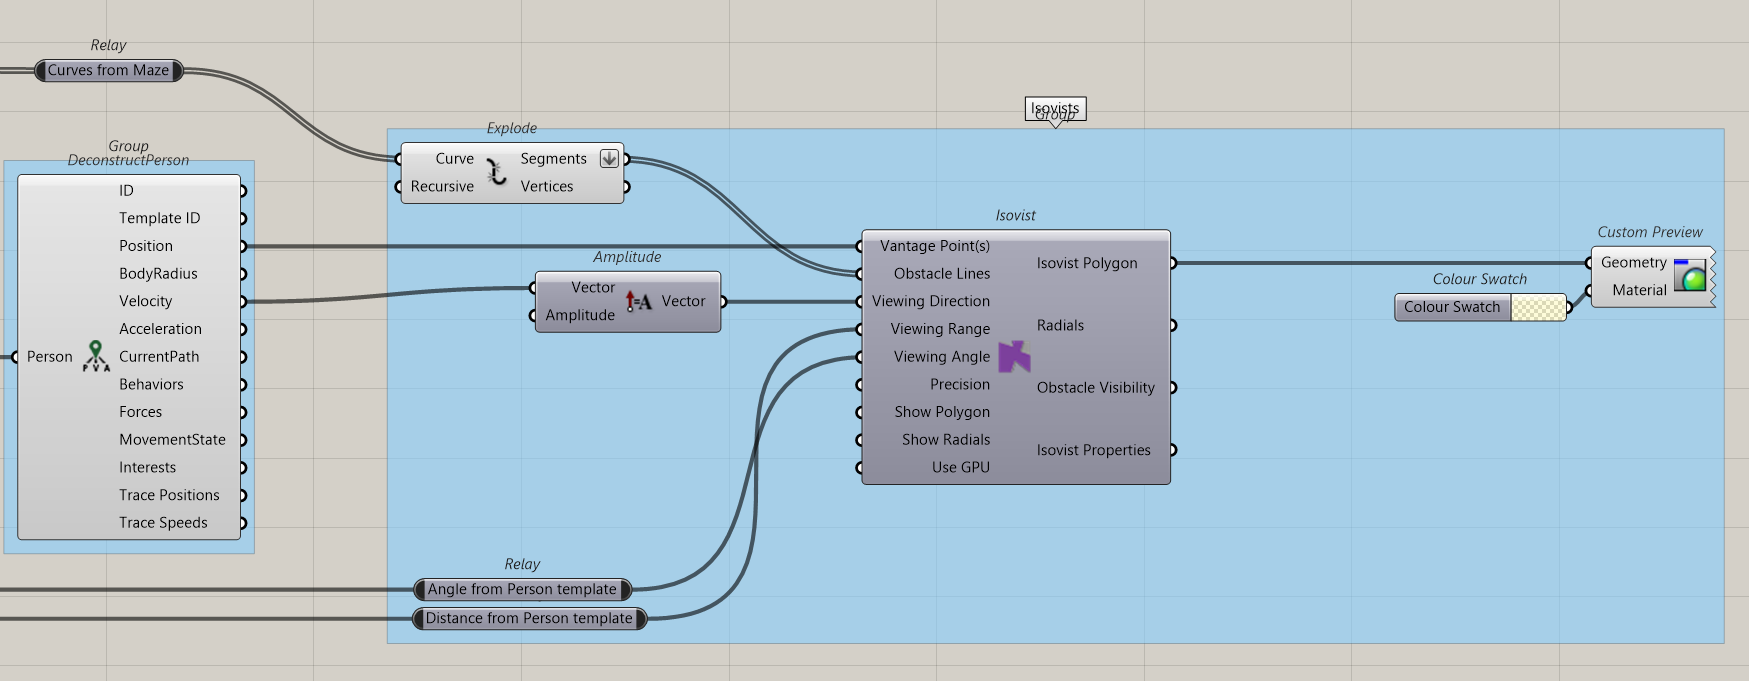Click the Velocity output parameter

tap(146, 301)
